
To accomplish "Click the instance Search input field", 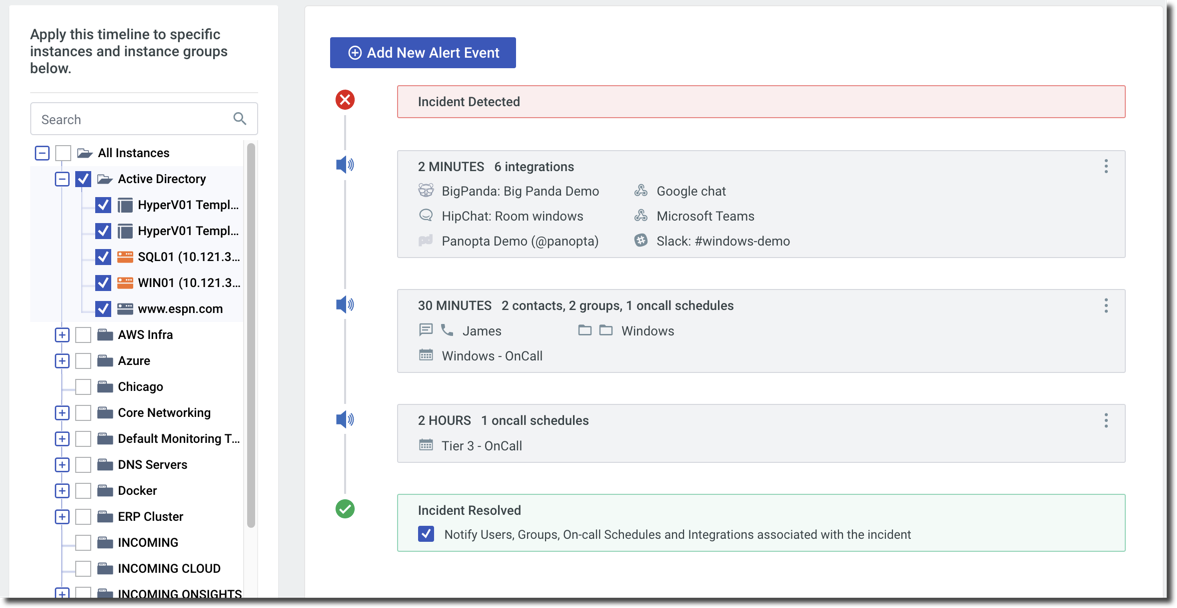I will pyautogui.click(x=130, y=119).
